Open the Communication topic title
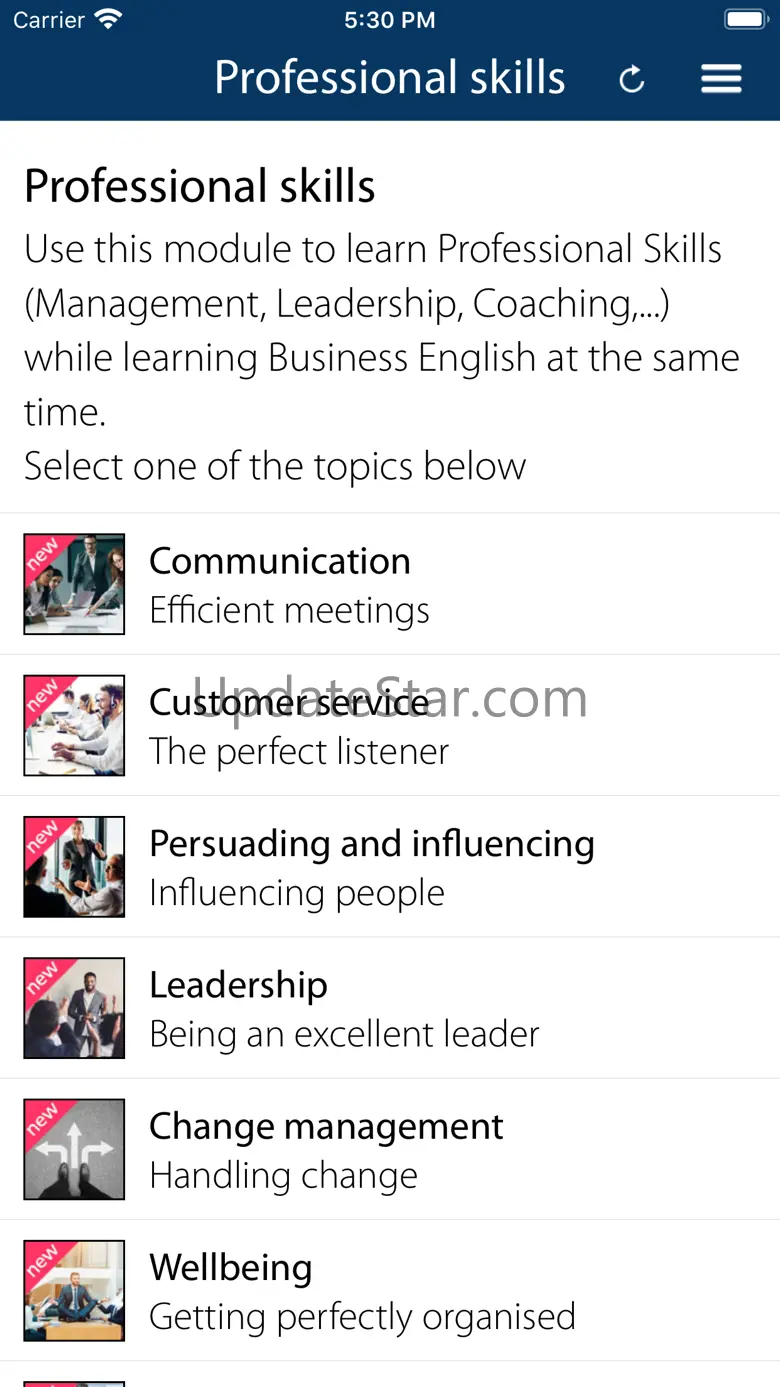The height and width of the screenshot is (1387, 780). [x=280, y=561]
